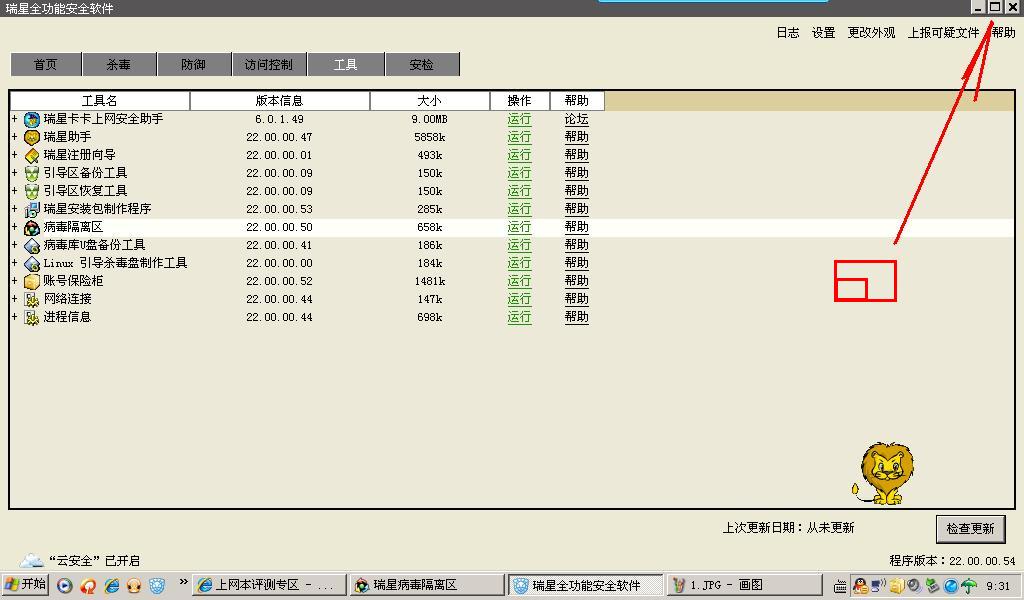
Task: Click the version text 22.00.00.50
Action: tap(280, 227)
